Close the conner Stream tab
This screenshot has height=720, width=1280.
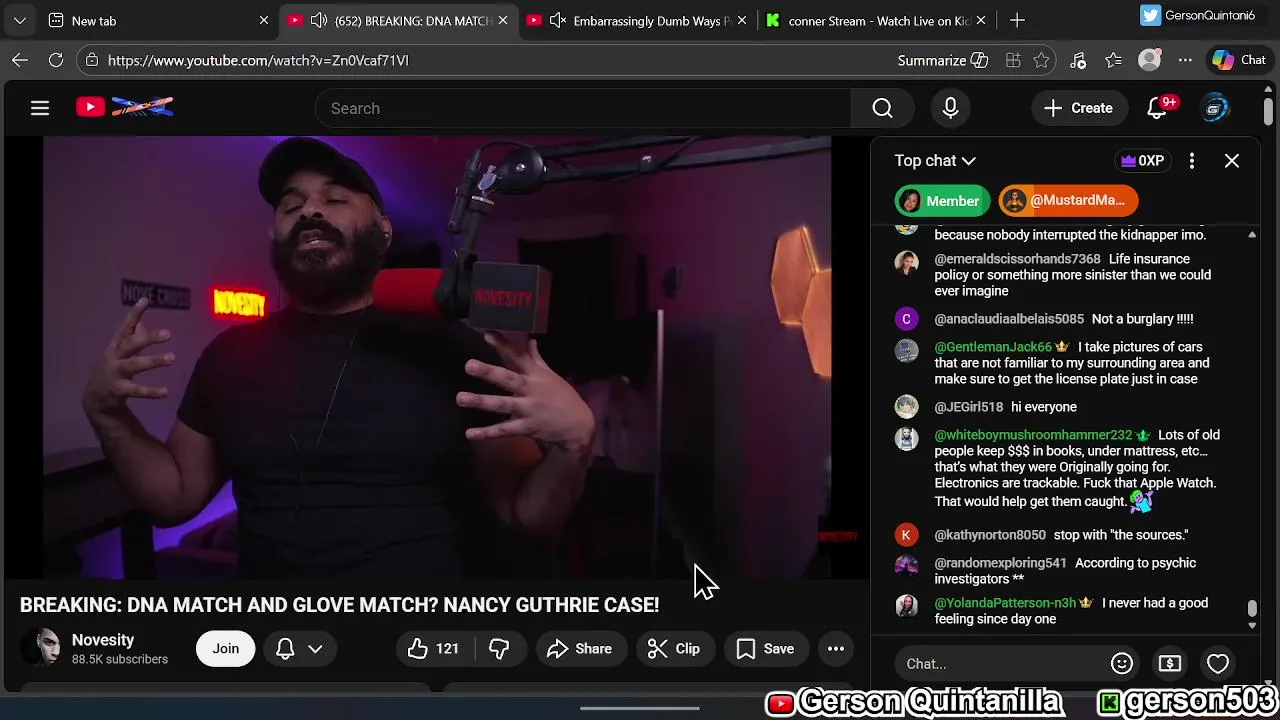(x=981, y=20)
